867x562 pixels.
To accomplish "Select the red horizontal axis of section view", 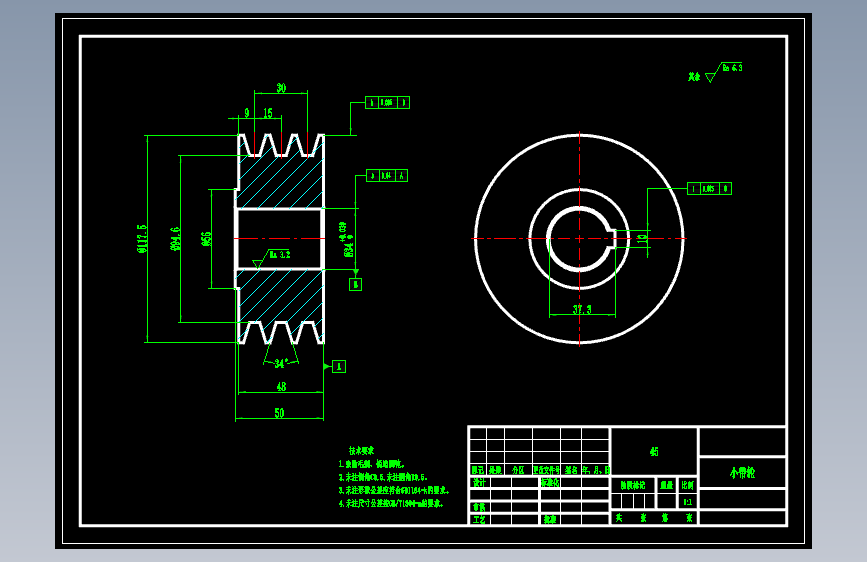I will [279, 238].
